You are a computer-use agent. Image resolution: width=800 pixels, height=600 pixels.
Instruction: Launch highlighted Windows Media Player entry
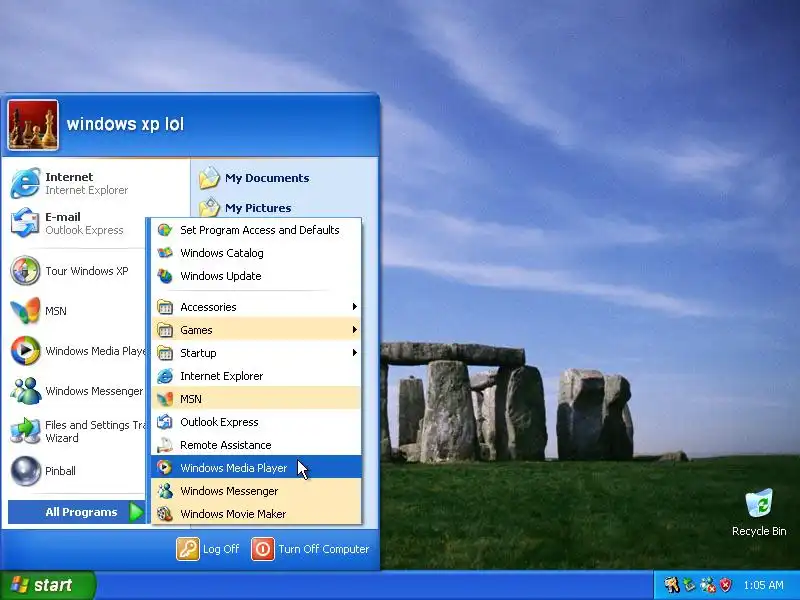tap(256, 468)
